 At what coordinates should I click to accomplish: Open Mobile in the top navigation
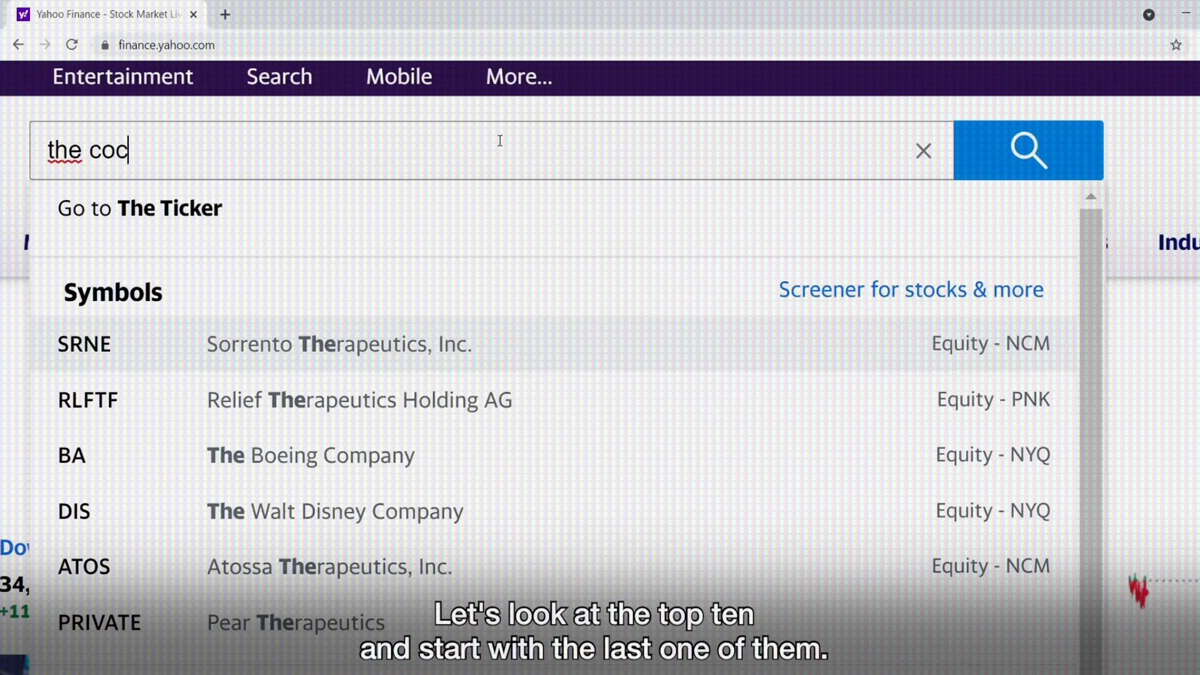pos(398,77)
